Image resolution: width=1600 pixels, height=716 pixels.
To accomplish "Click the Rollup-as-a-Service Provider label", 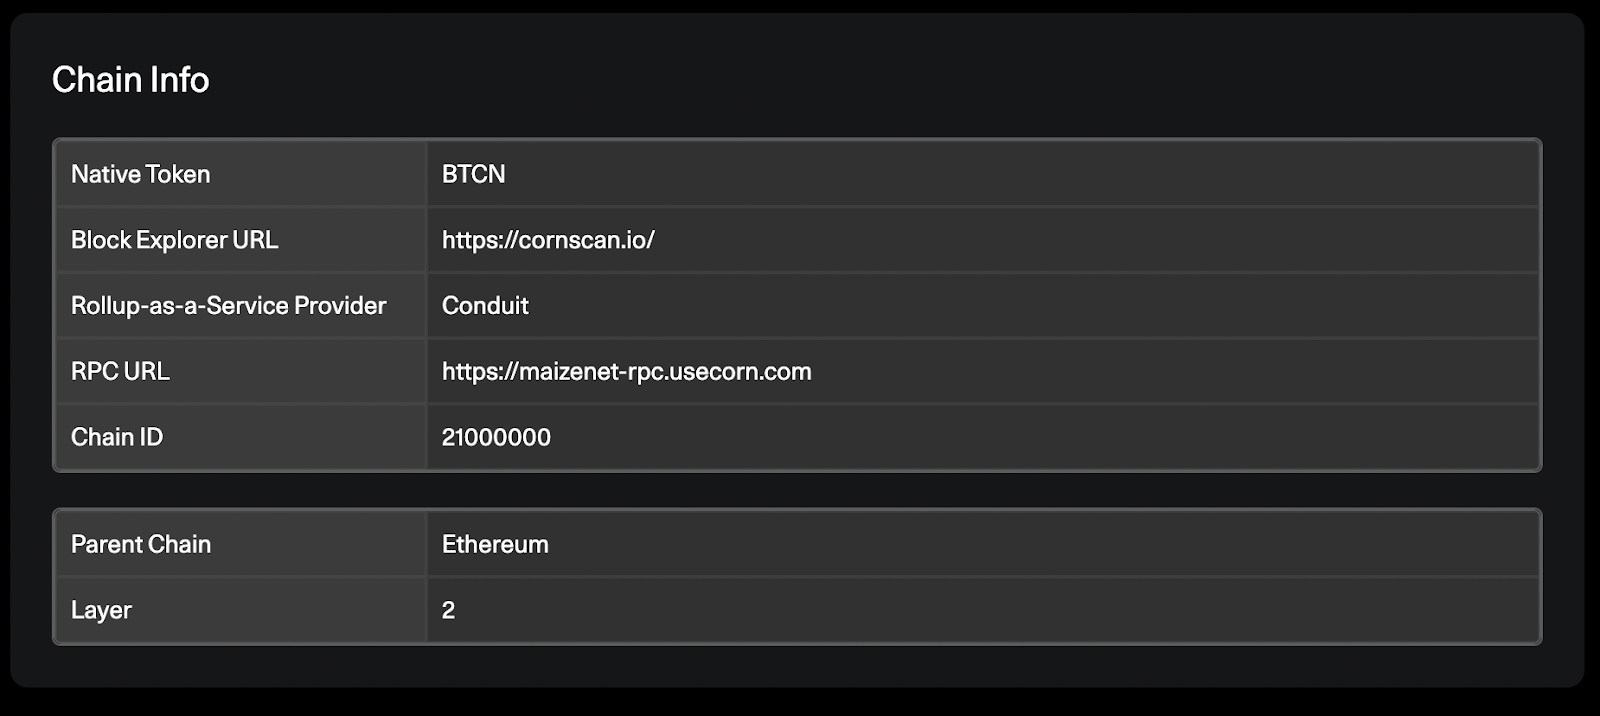I will [229, 305].
